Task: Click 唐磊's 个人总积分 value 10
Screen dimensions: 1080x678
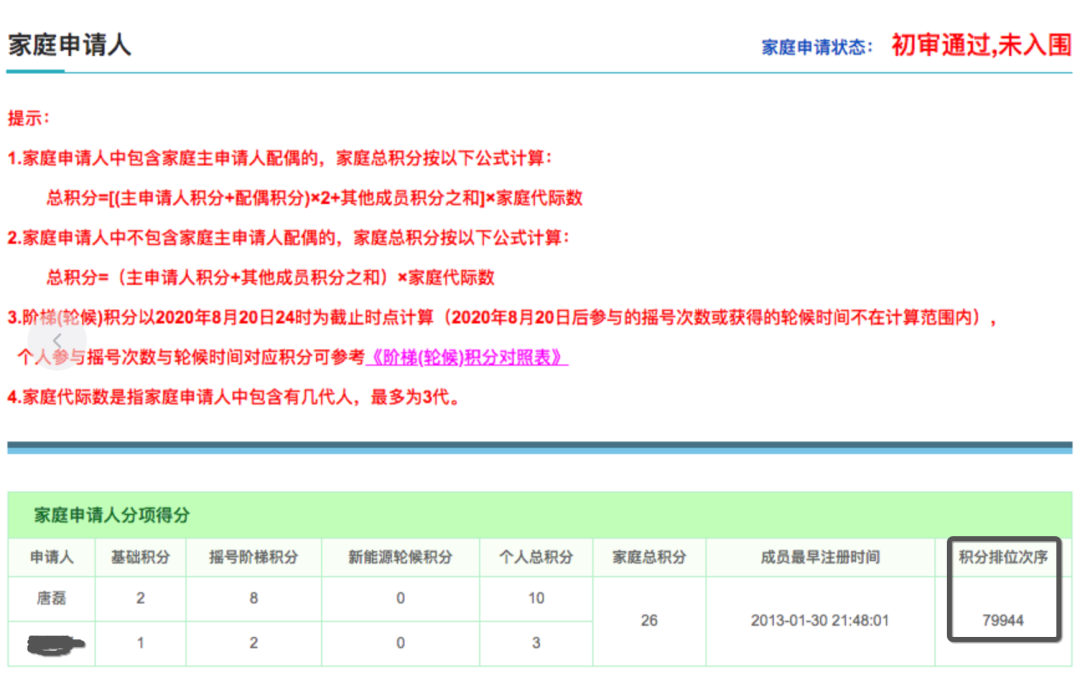Action: click(x=536, y=598)
